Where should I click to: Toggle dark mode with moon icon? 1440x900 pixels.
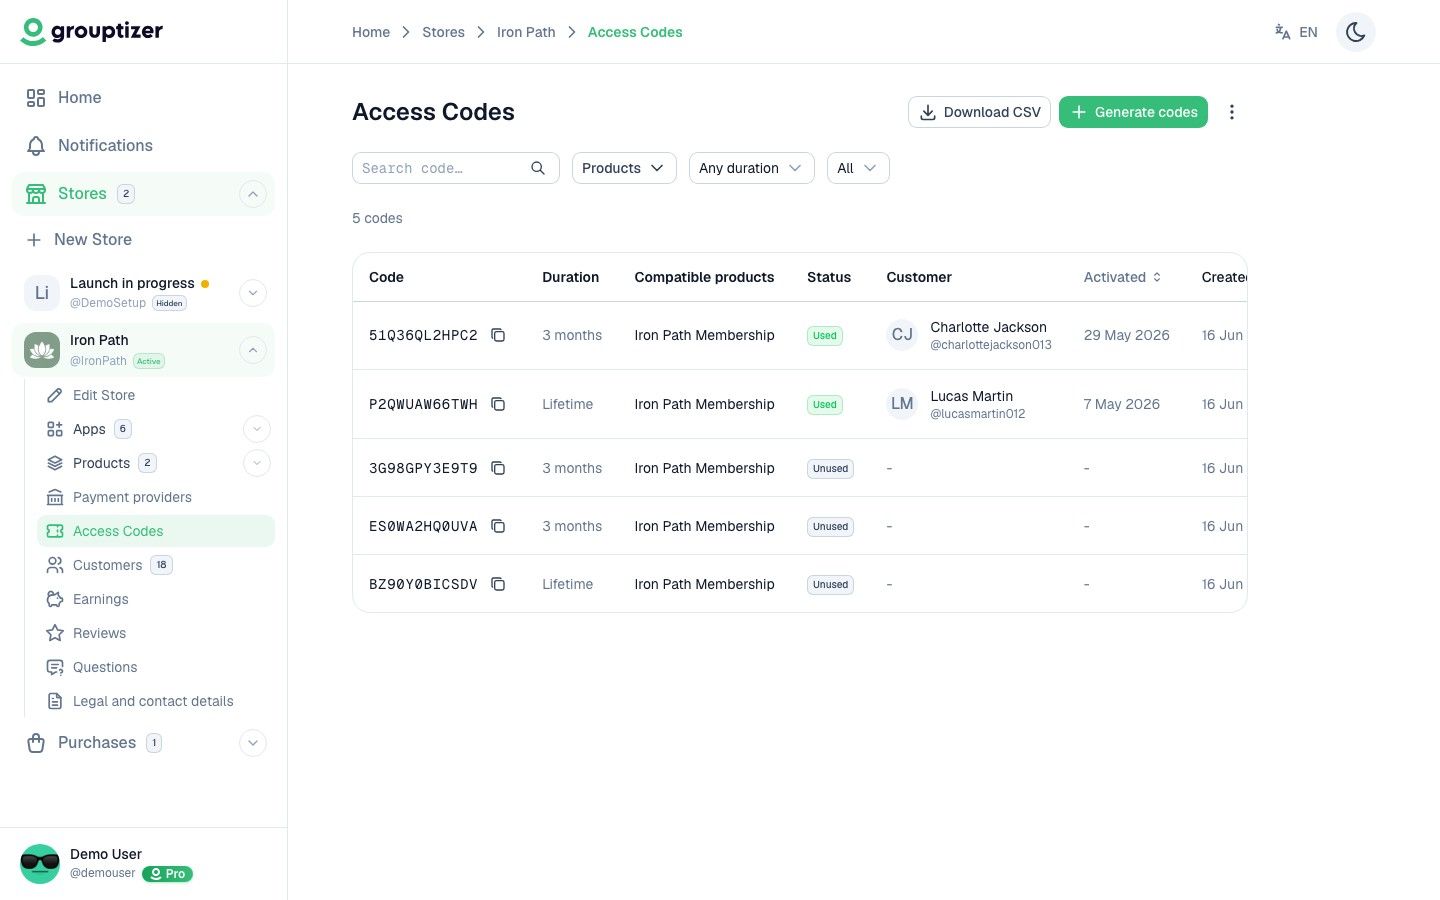1356,32
